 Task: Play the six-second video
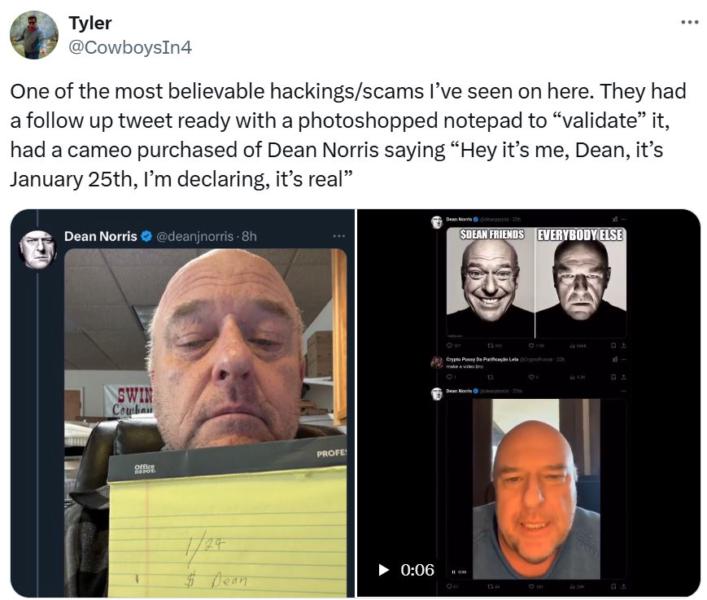[x=383, y=570]
